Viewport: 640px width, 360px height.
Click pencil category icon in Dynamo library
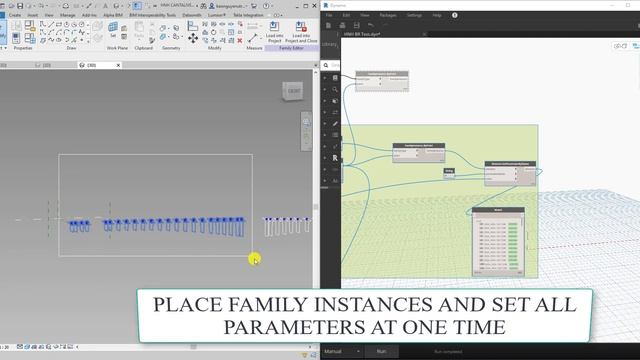tap(335, 123)
